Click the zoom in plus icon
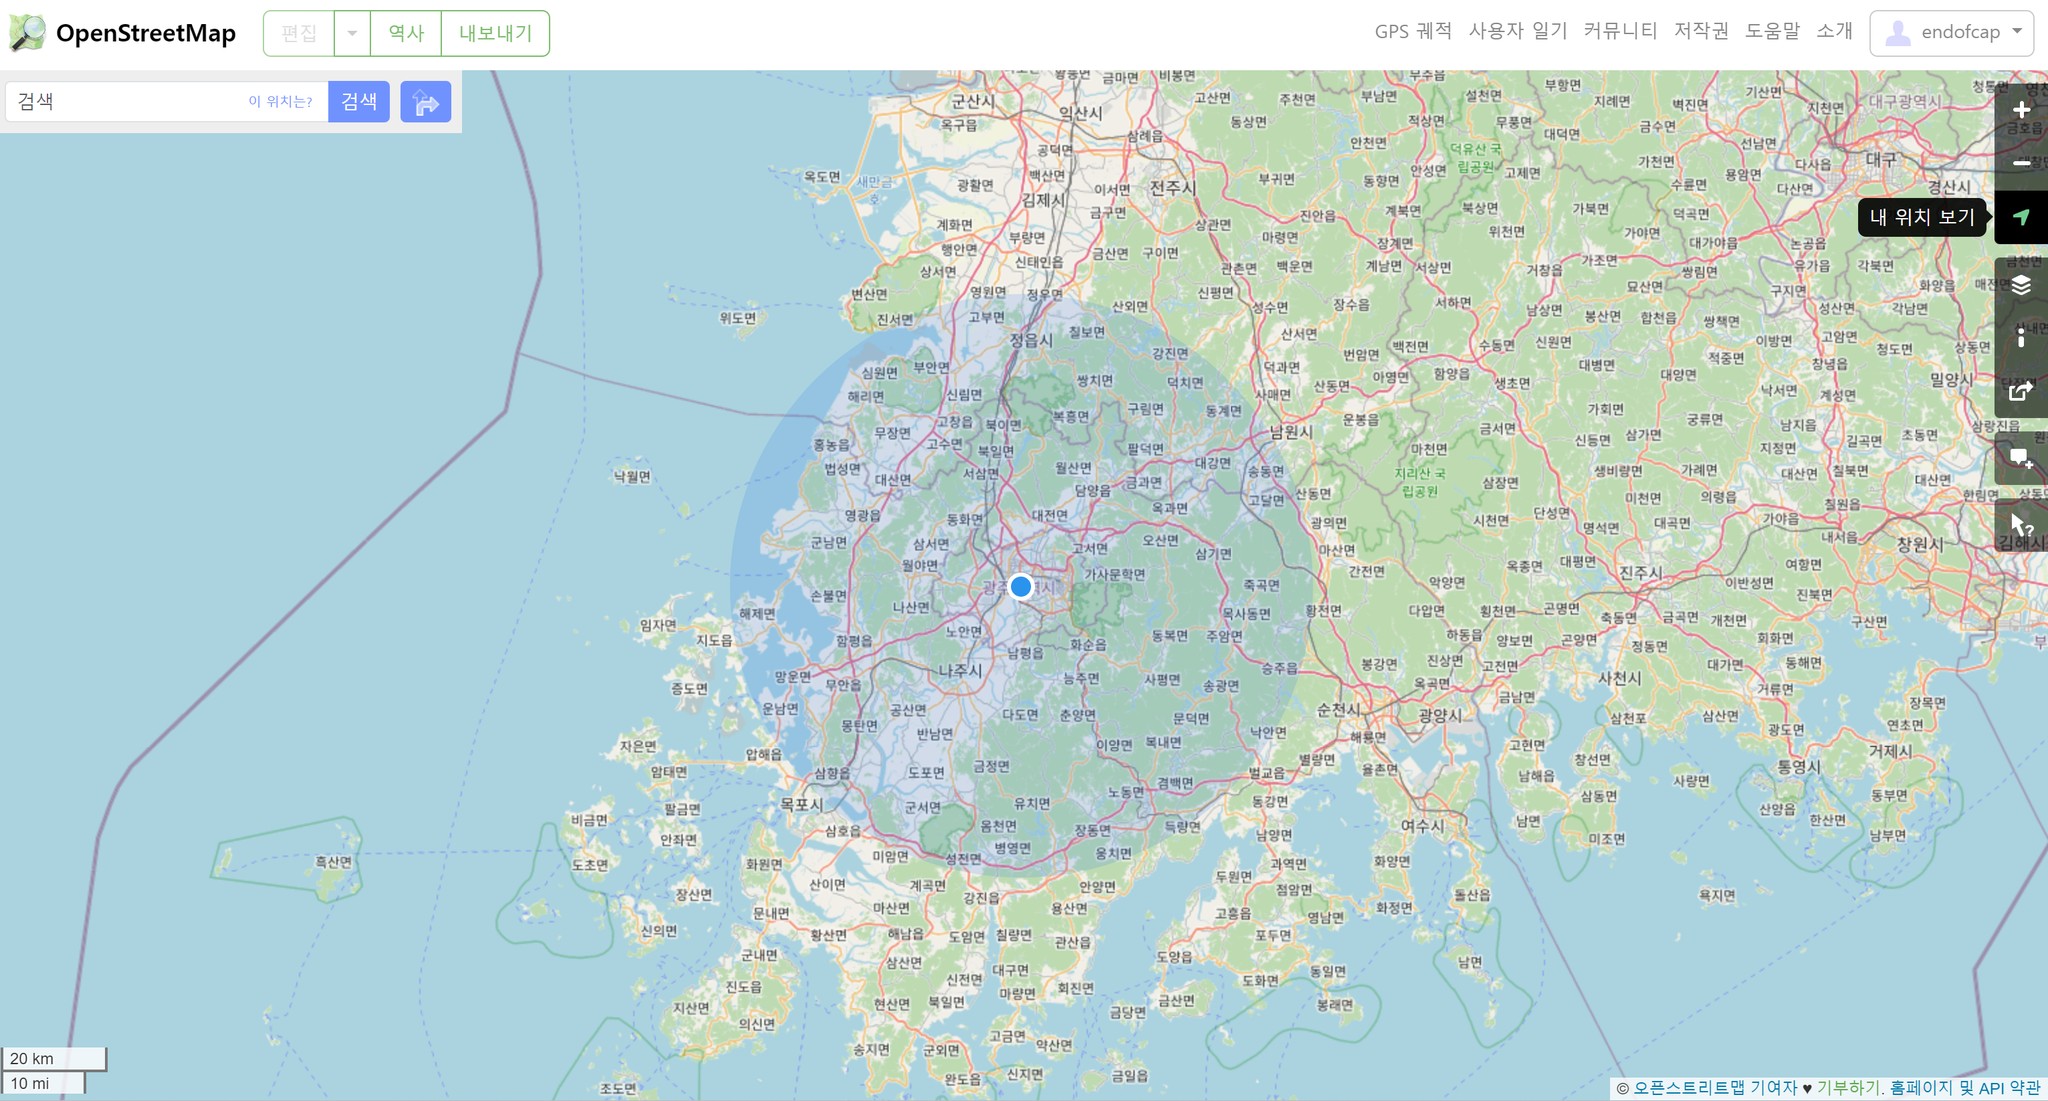This screenshot has width=2048, height=1101. [x=2021, y=111]
